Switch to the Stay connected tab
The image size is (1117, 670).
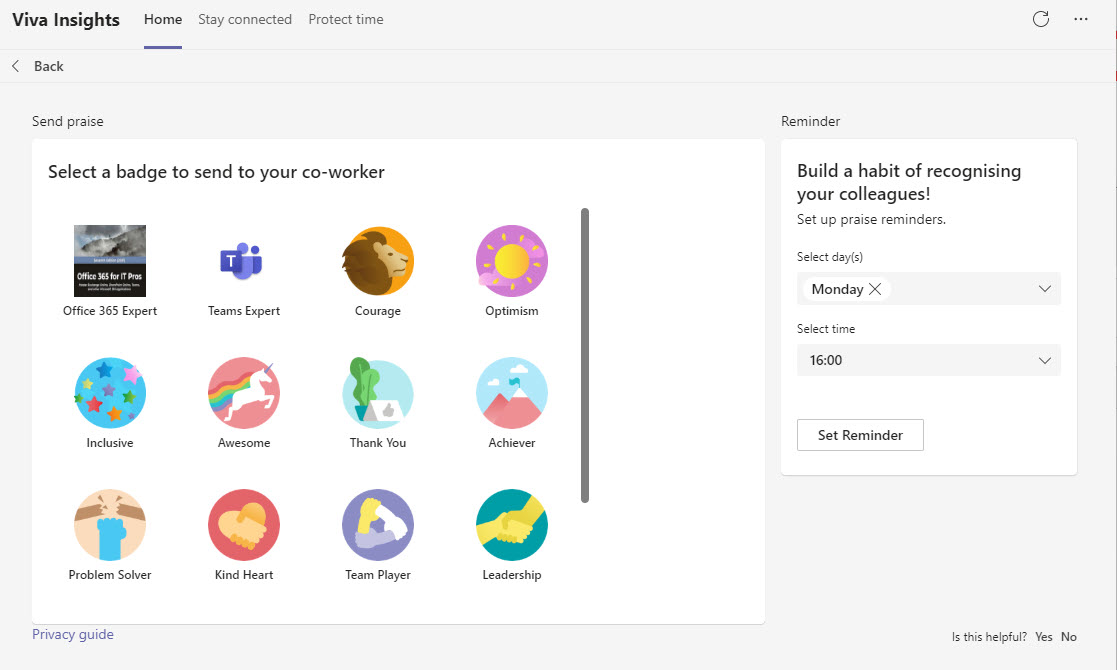245,19
